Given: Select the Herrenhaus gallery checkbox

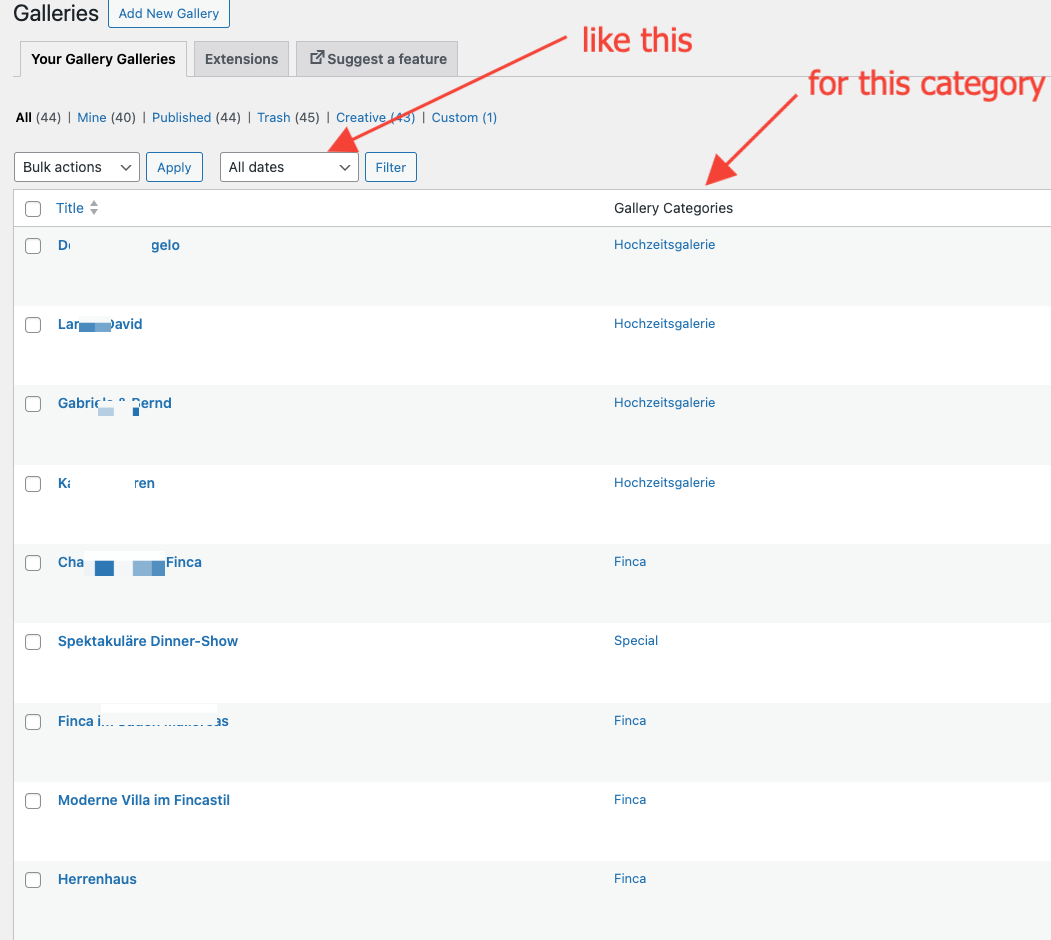Looking at the screenshot, I should coord(33,880).
